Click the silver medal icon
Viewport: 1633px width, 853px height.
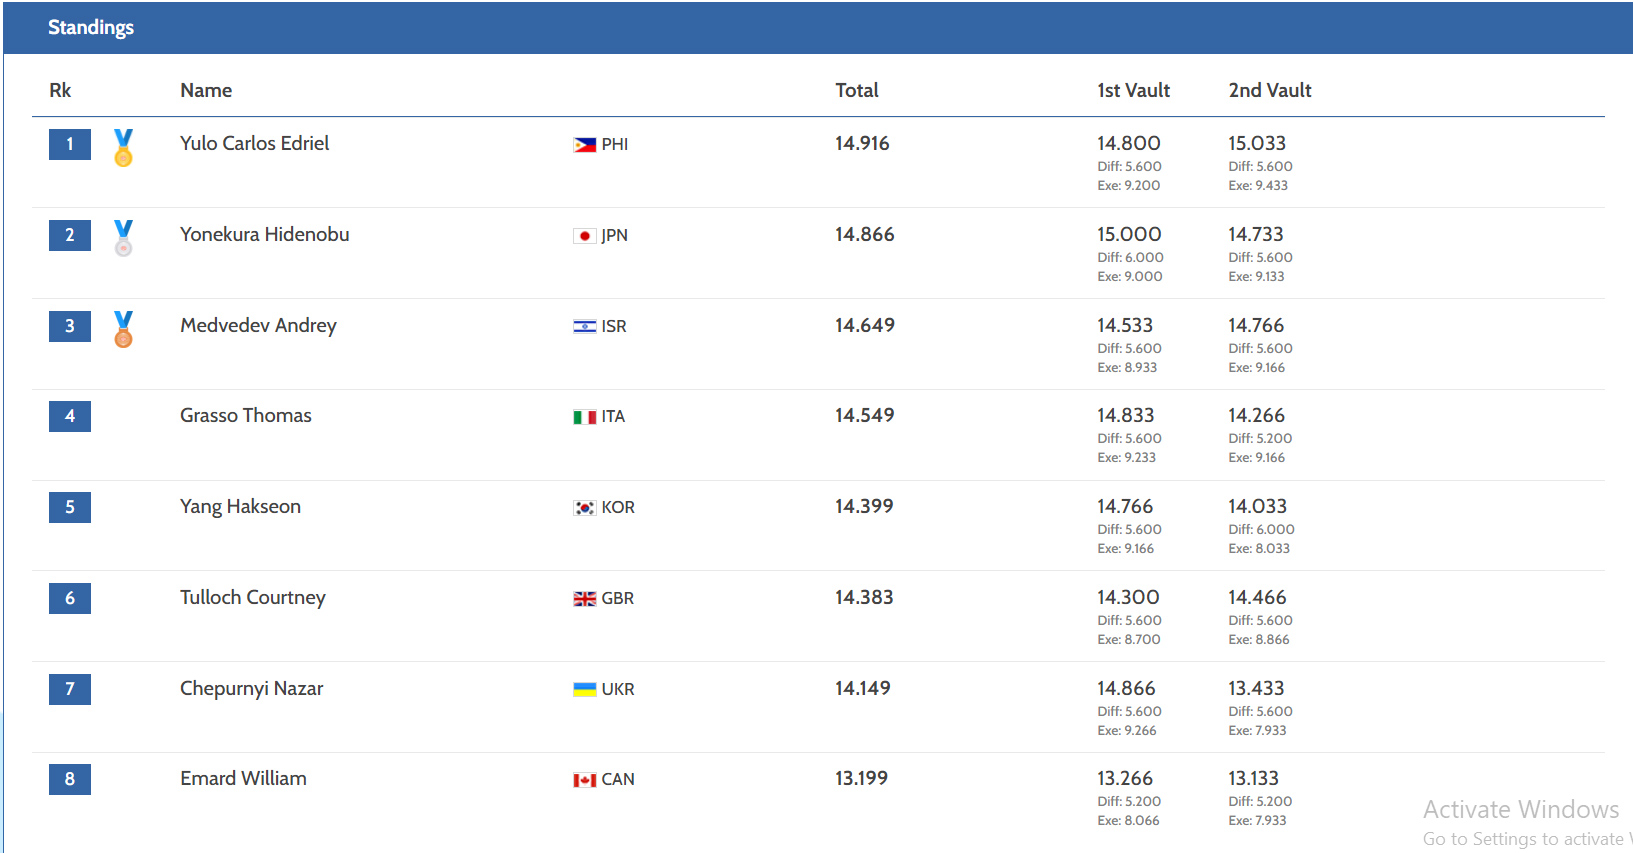(x=123, y=238)
